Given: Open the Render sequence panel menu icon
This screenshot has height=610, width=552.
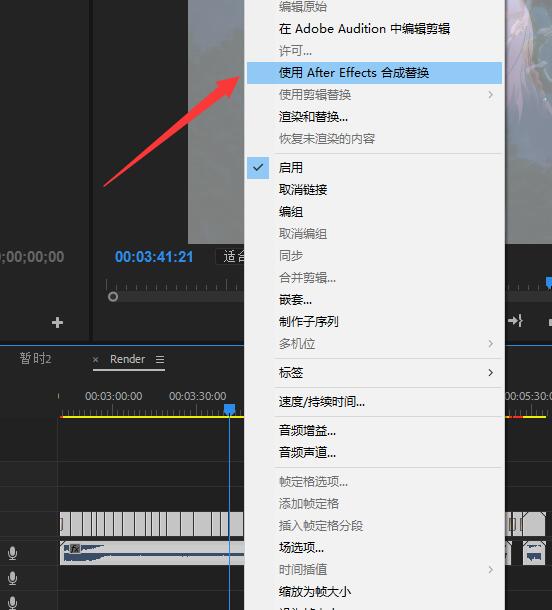Looking at the screenshot, I should coord(160,359).
